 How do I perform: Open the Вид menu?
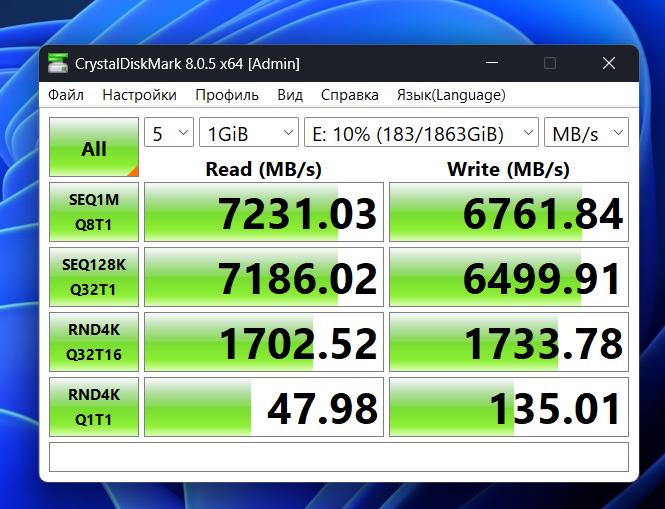(x=290, y=95)
